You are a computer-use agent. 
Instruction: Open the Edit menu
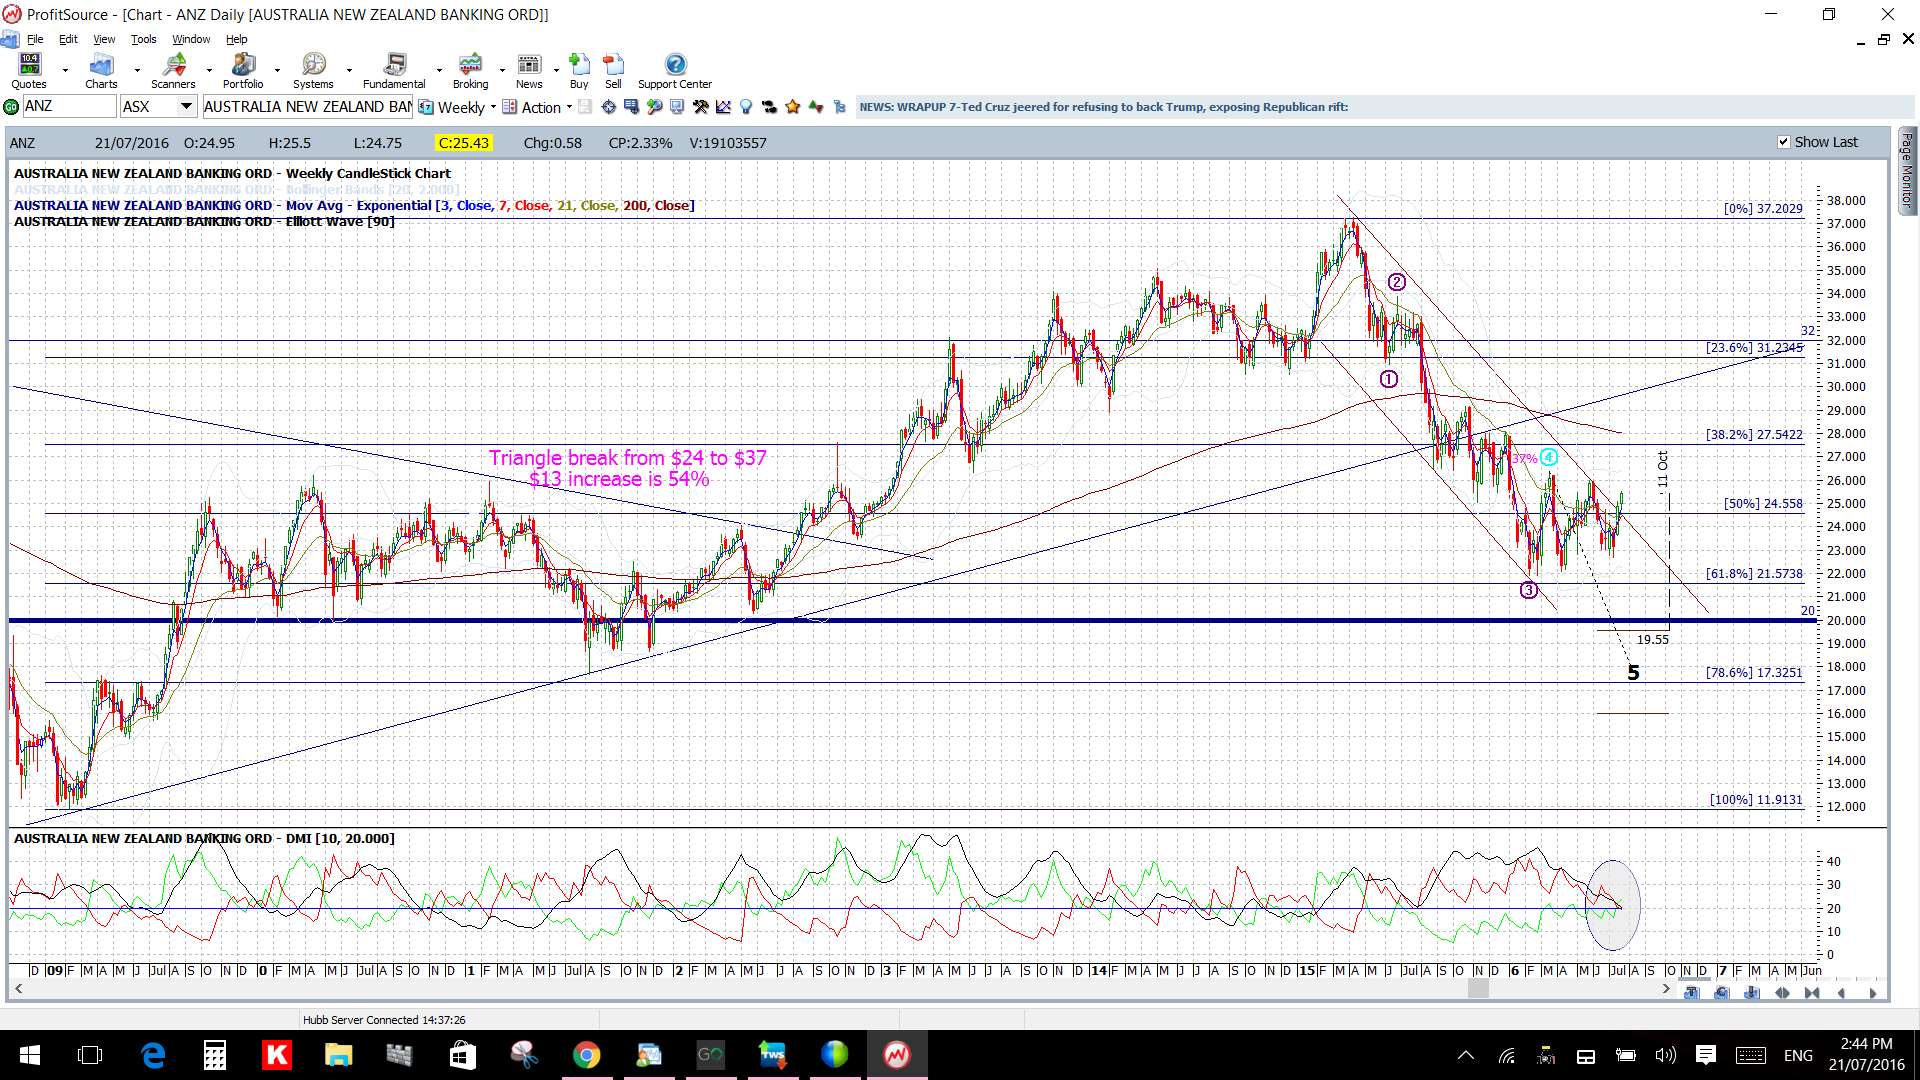68,39
